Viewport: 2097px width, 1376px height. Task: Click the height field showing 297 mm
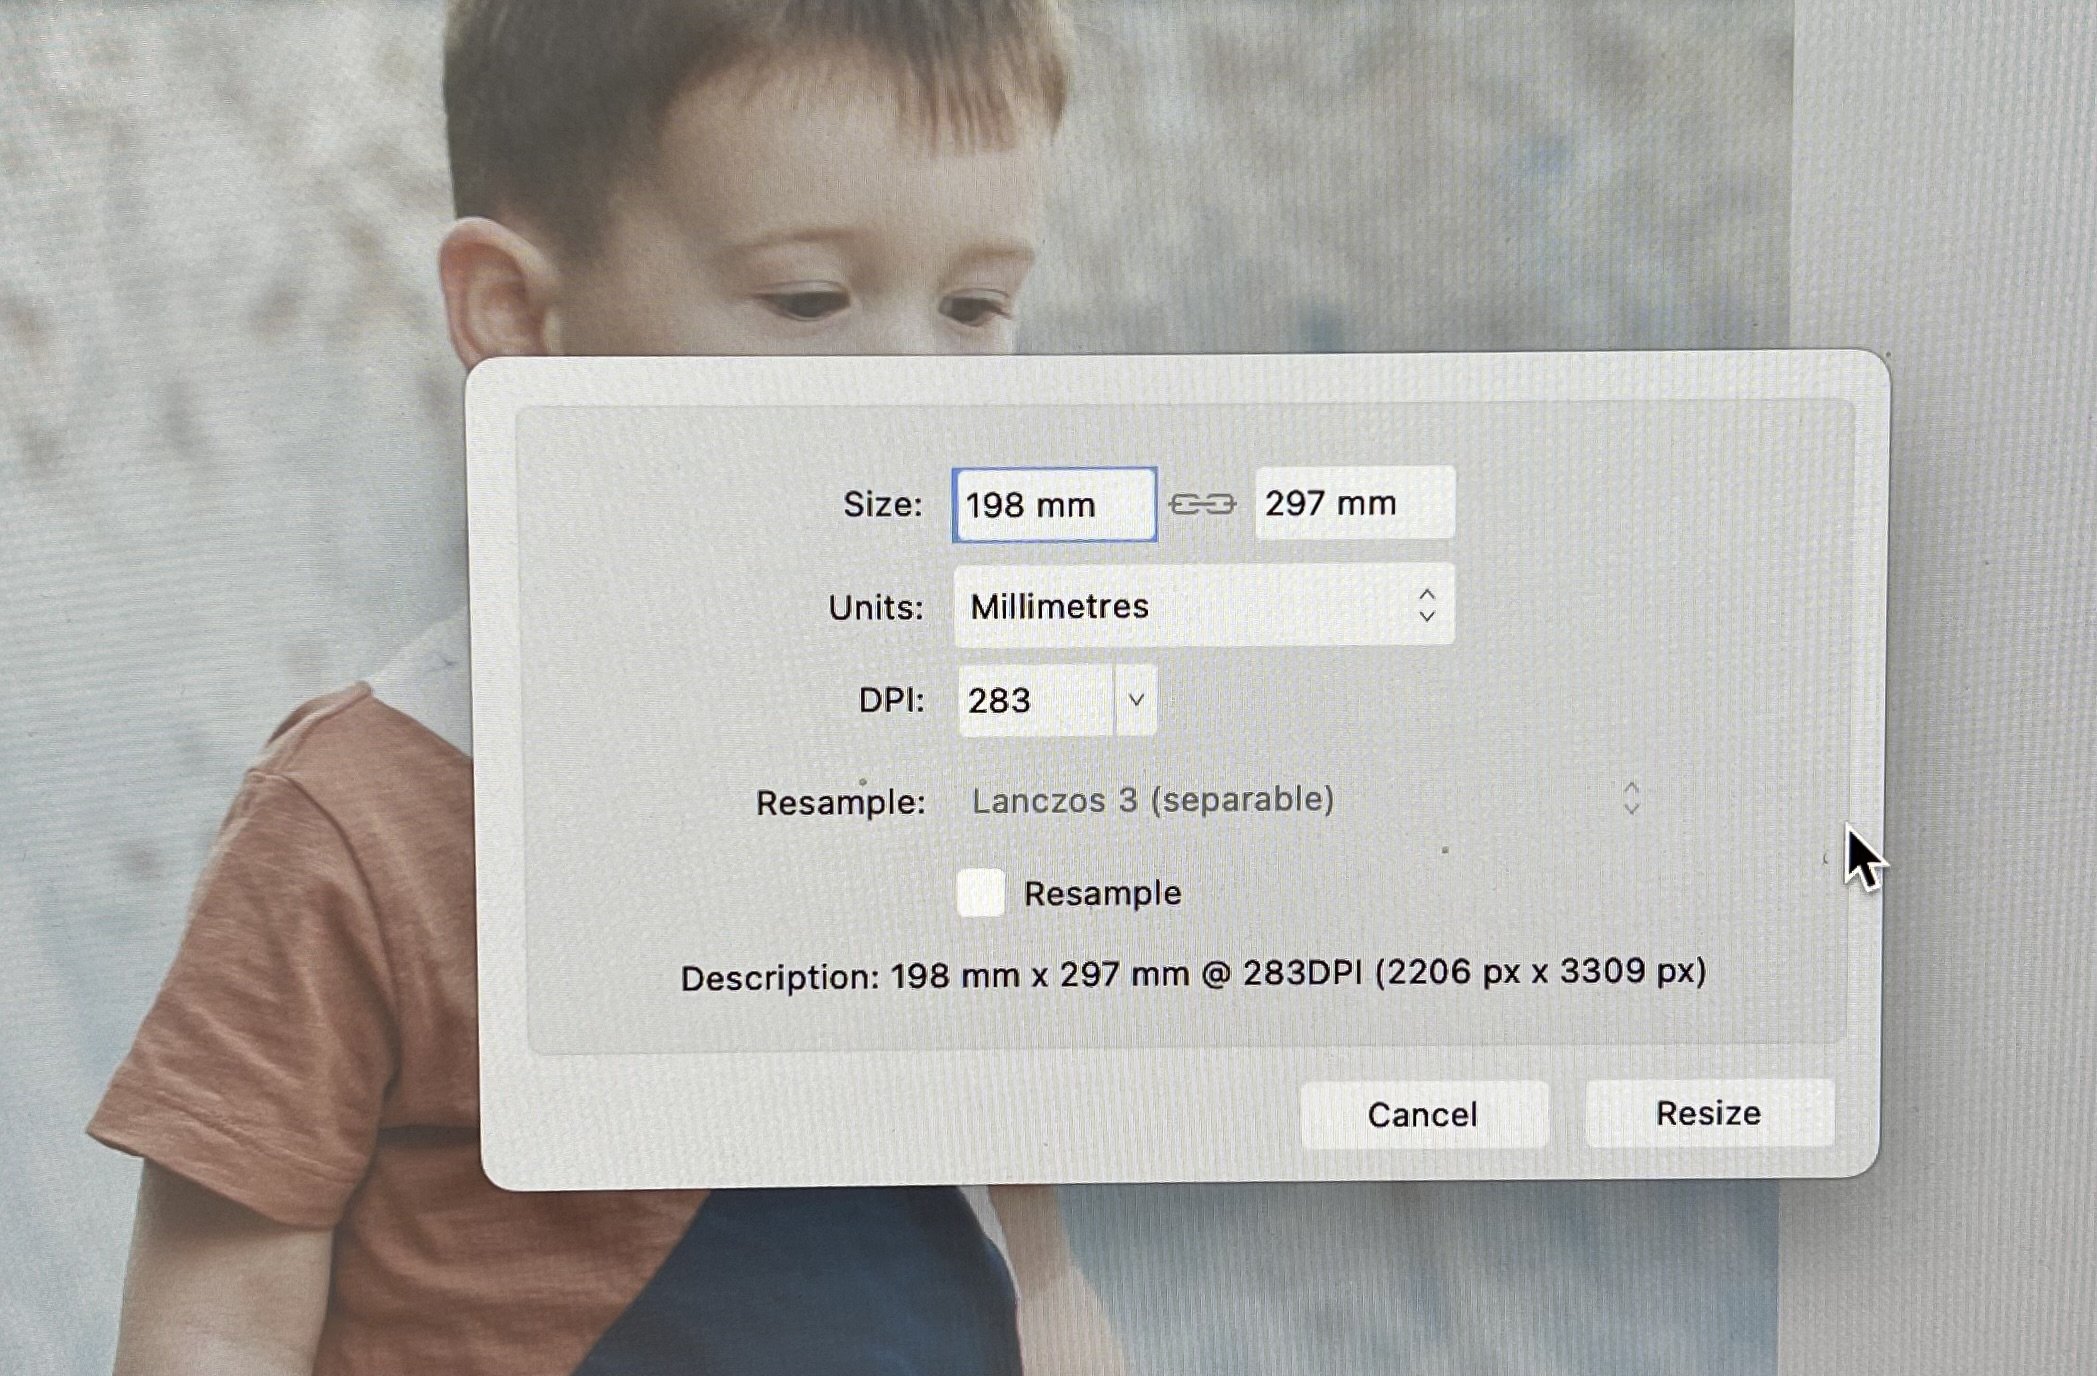1355,503
